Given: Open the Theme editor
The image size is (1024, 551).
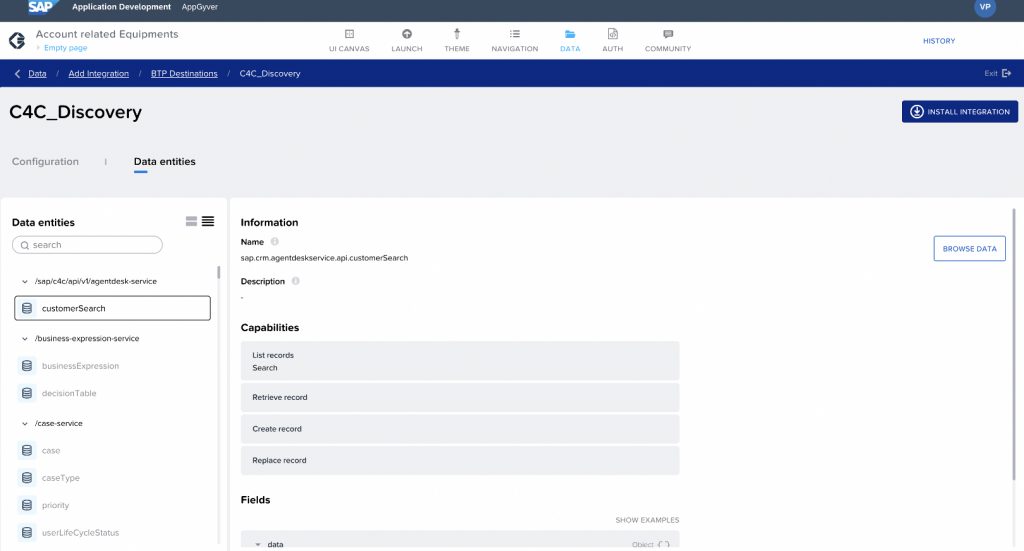Looking at the screenshot, I should tap(457, 40).
